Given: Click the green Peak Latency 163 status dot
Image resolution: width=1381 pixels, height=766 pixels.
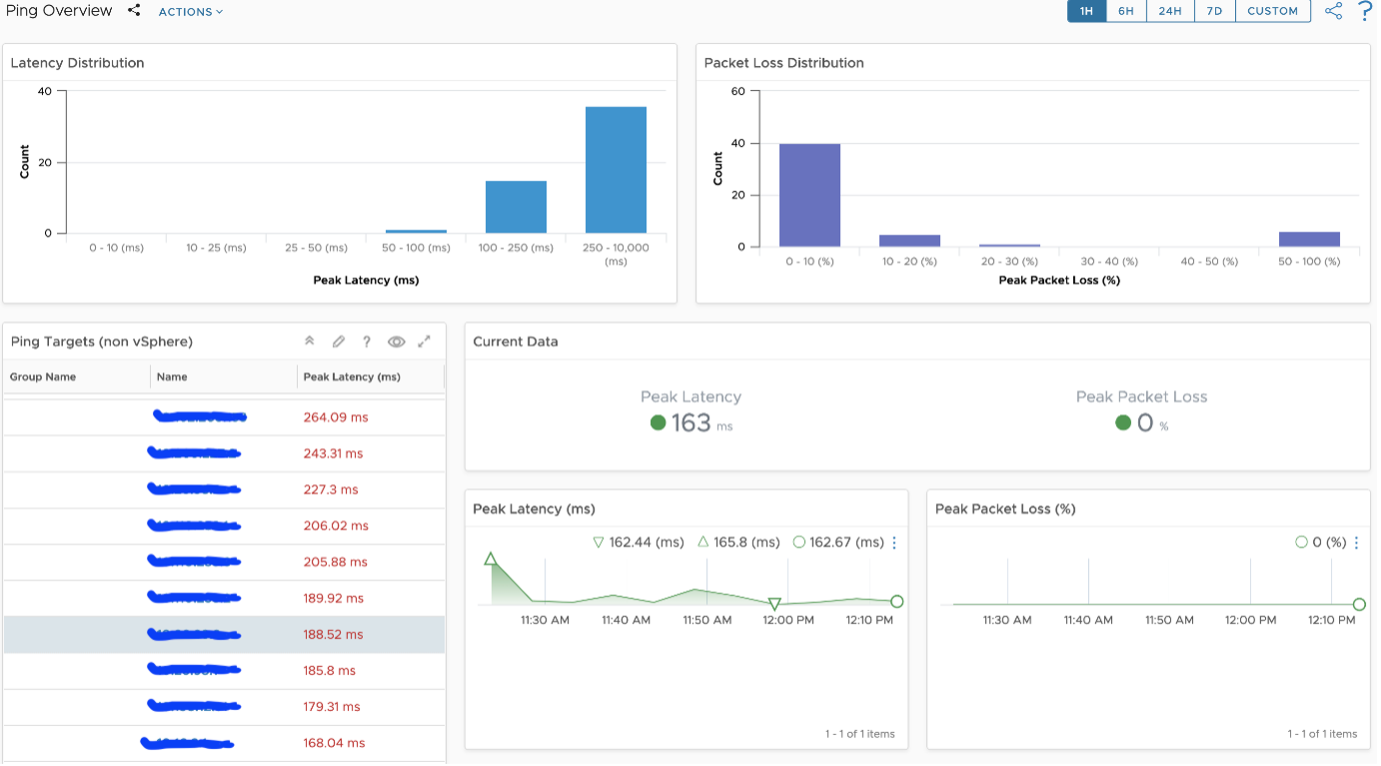Looking at the screenshot, I should click(657, 423).
